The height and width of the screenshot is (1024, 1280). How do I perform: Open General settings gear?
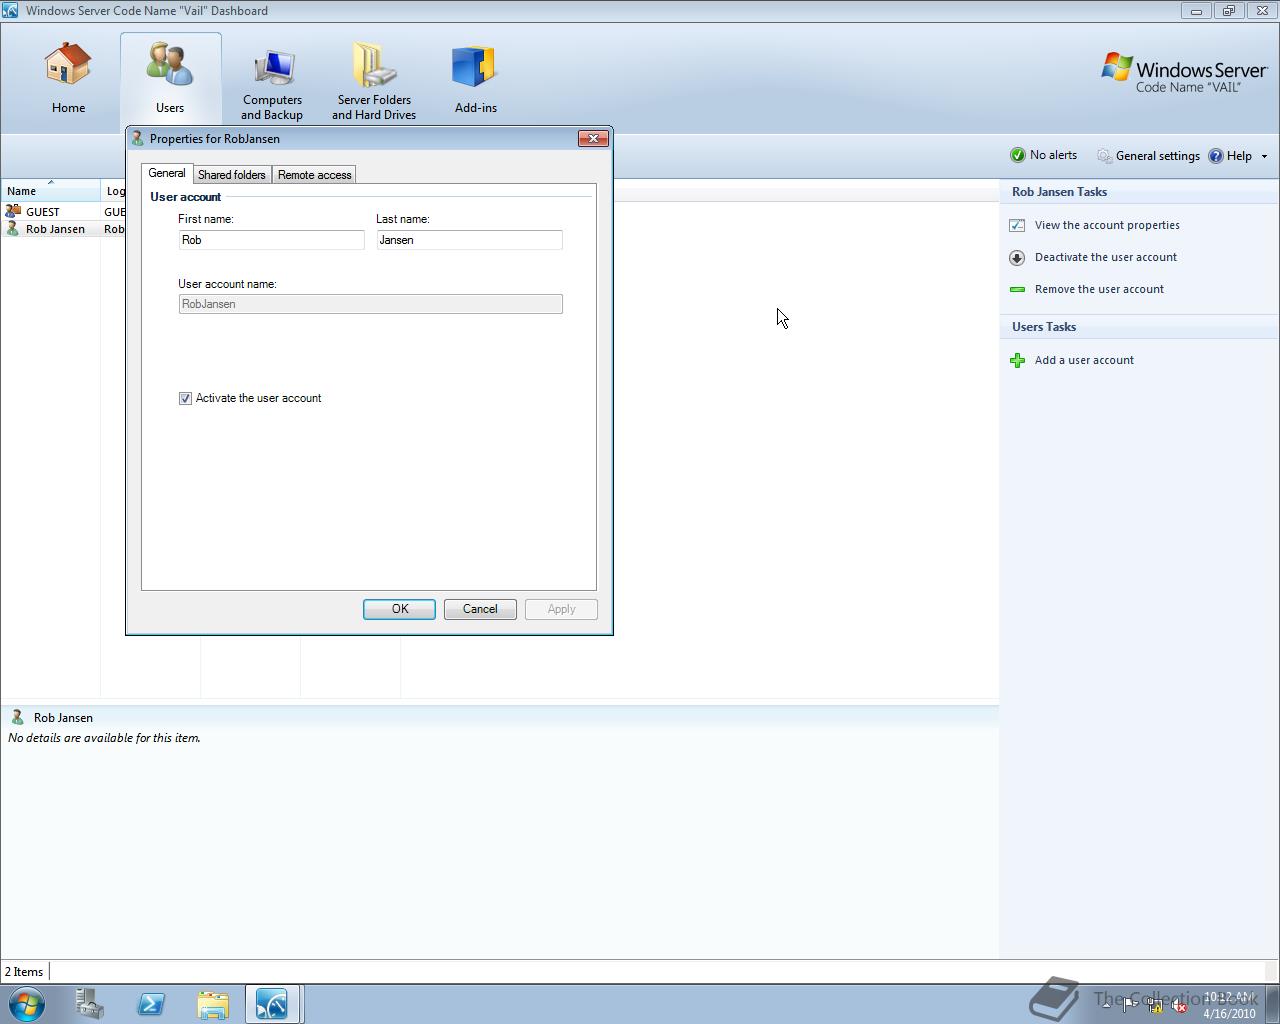pos(1104,156)
